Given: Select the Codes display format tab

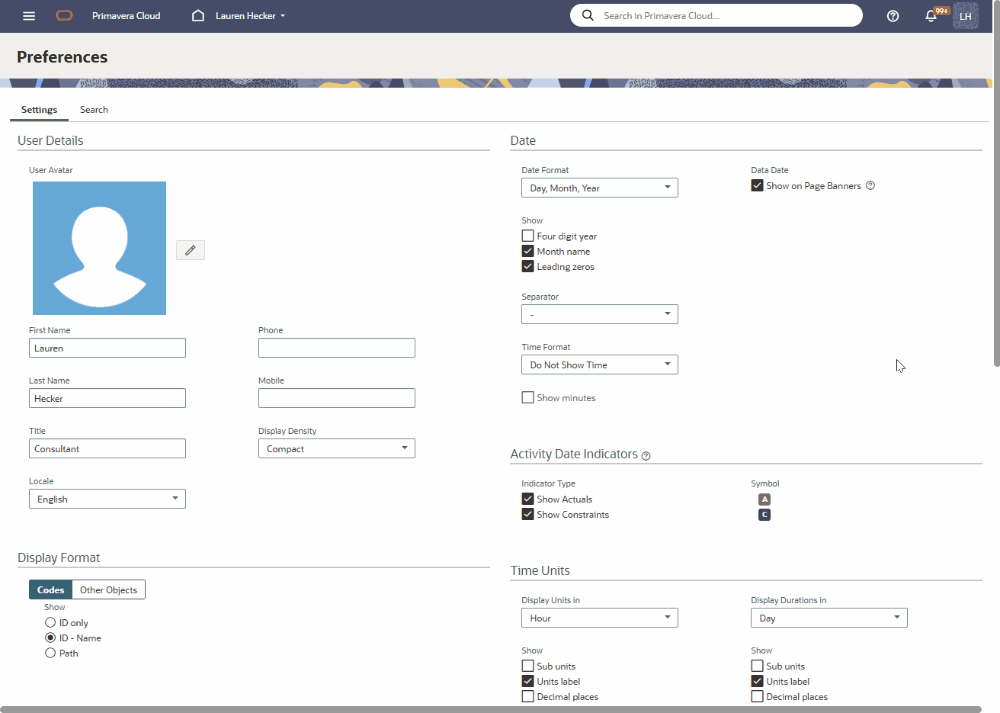Looking at the screenshot, I should coord(50,590).
